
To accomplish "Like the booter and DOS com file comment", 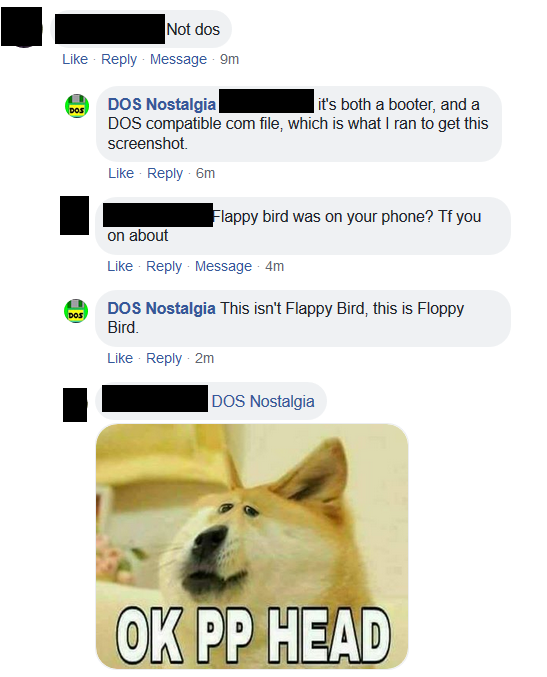I will click(x=121, y=173).
